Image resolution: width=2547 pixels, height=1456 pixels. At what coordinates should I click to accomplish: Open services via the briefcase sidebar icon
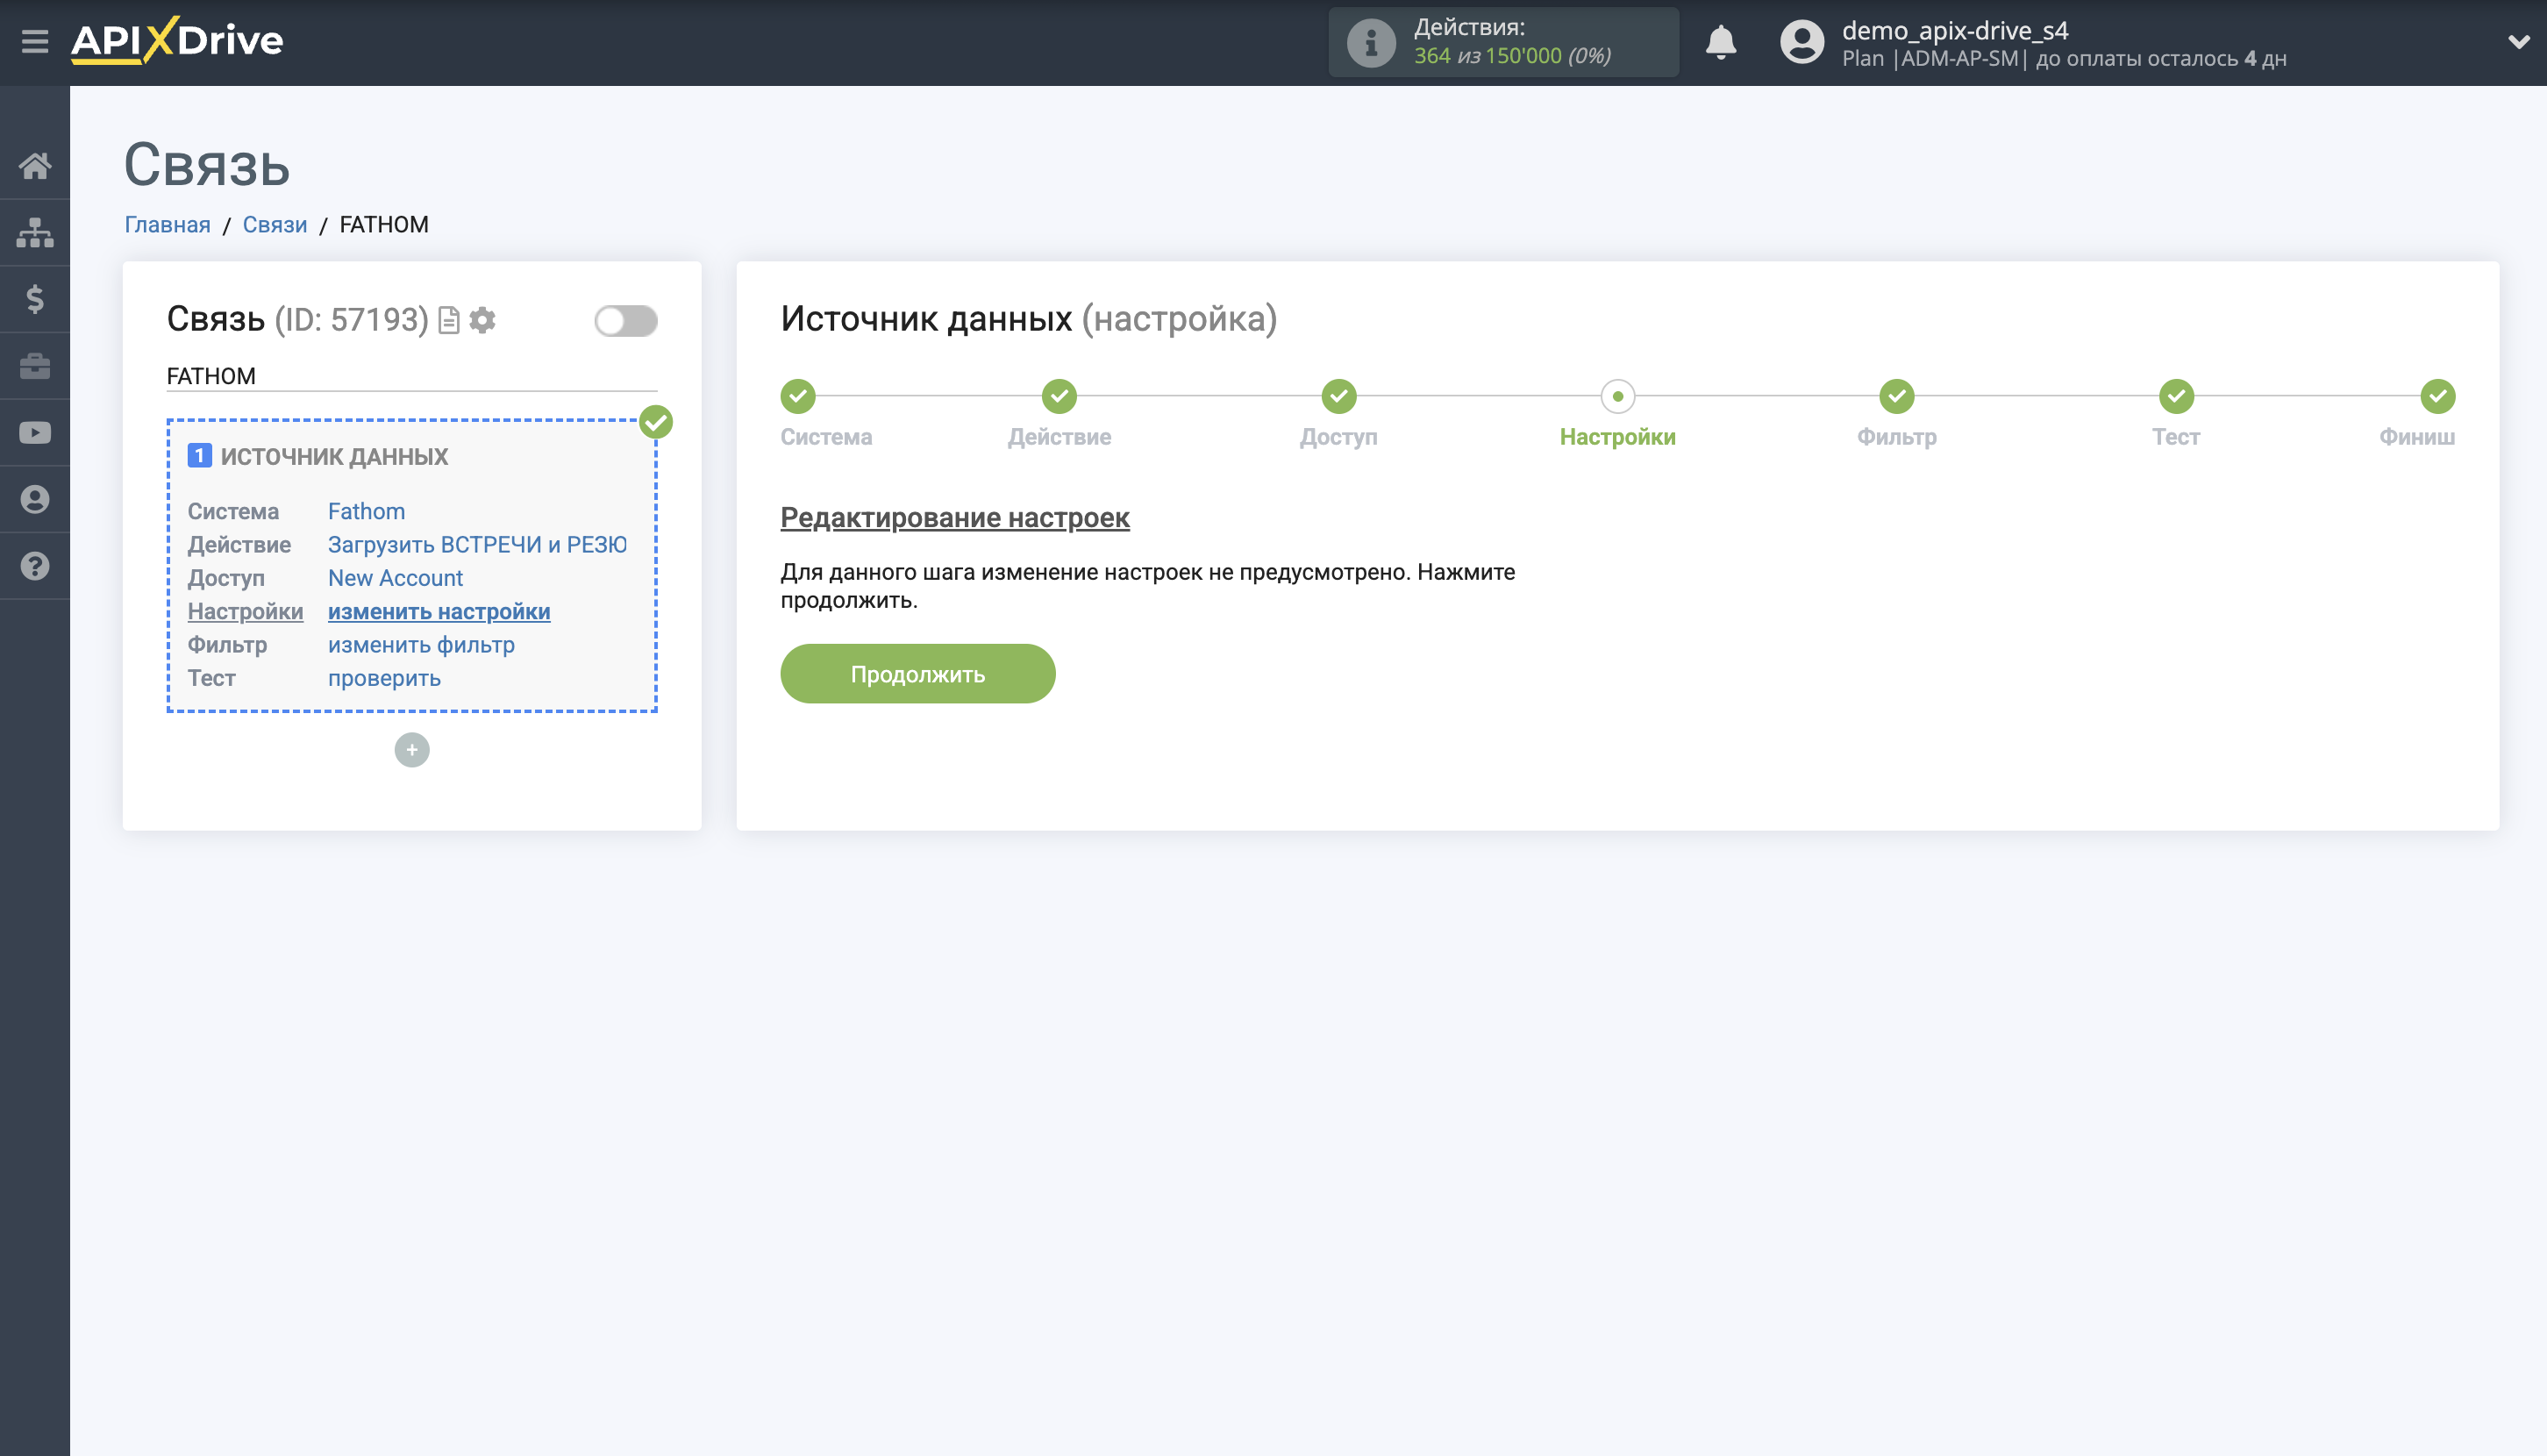coord(35,365)
